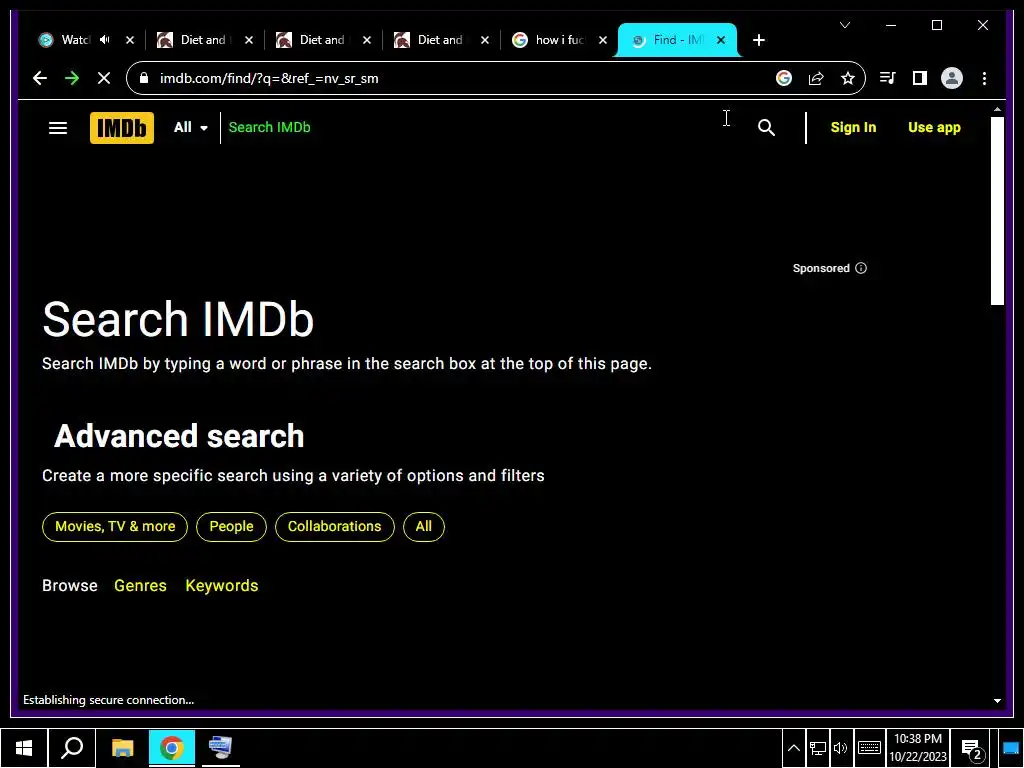Open the tab search chevron
The width and height of the screenshot is (1024, 768).
coord(845,25)
